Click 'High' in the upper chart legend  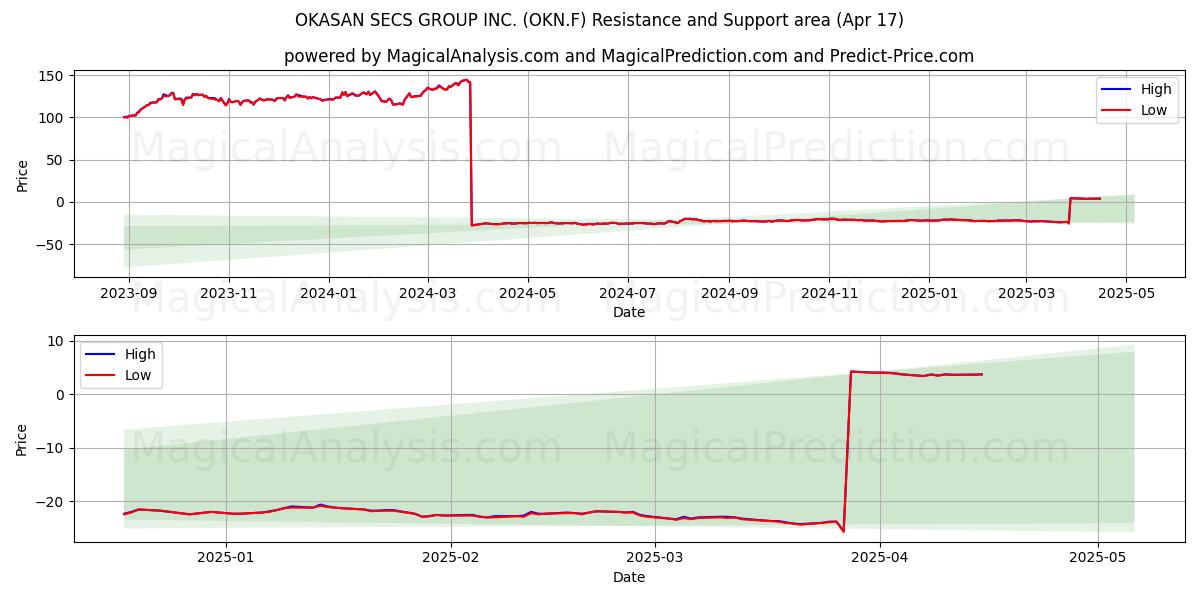point(1156,89)
